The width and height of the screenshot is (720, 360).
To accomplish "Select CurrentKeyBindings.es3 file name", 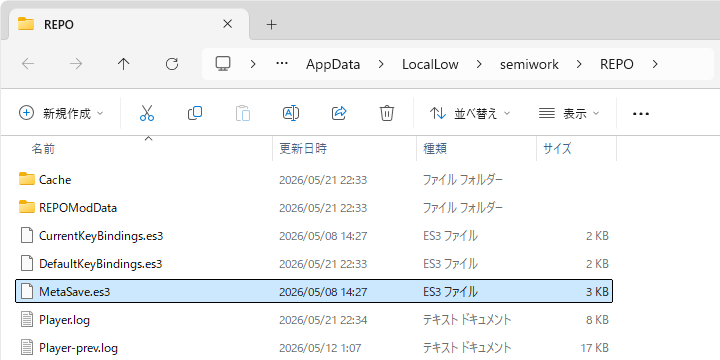I will click(101, 236).
